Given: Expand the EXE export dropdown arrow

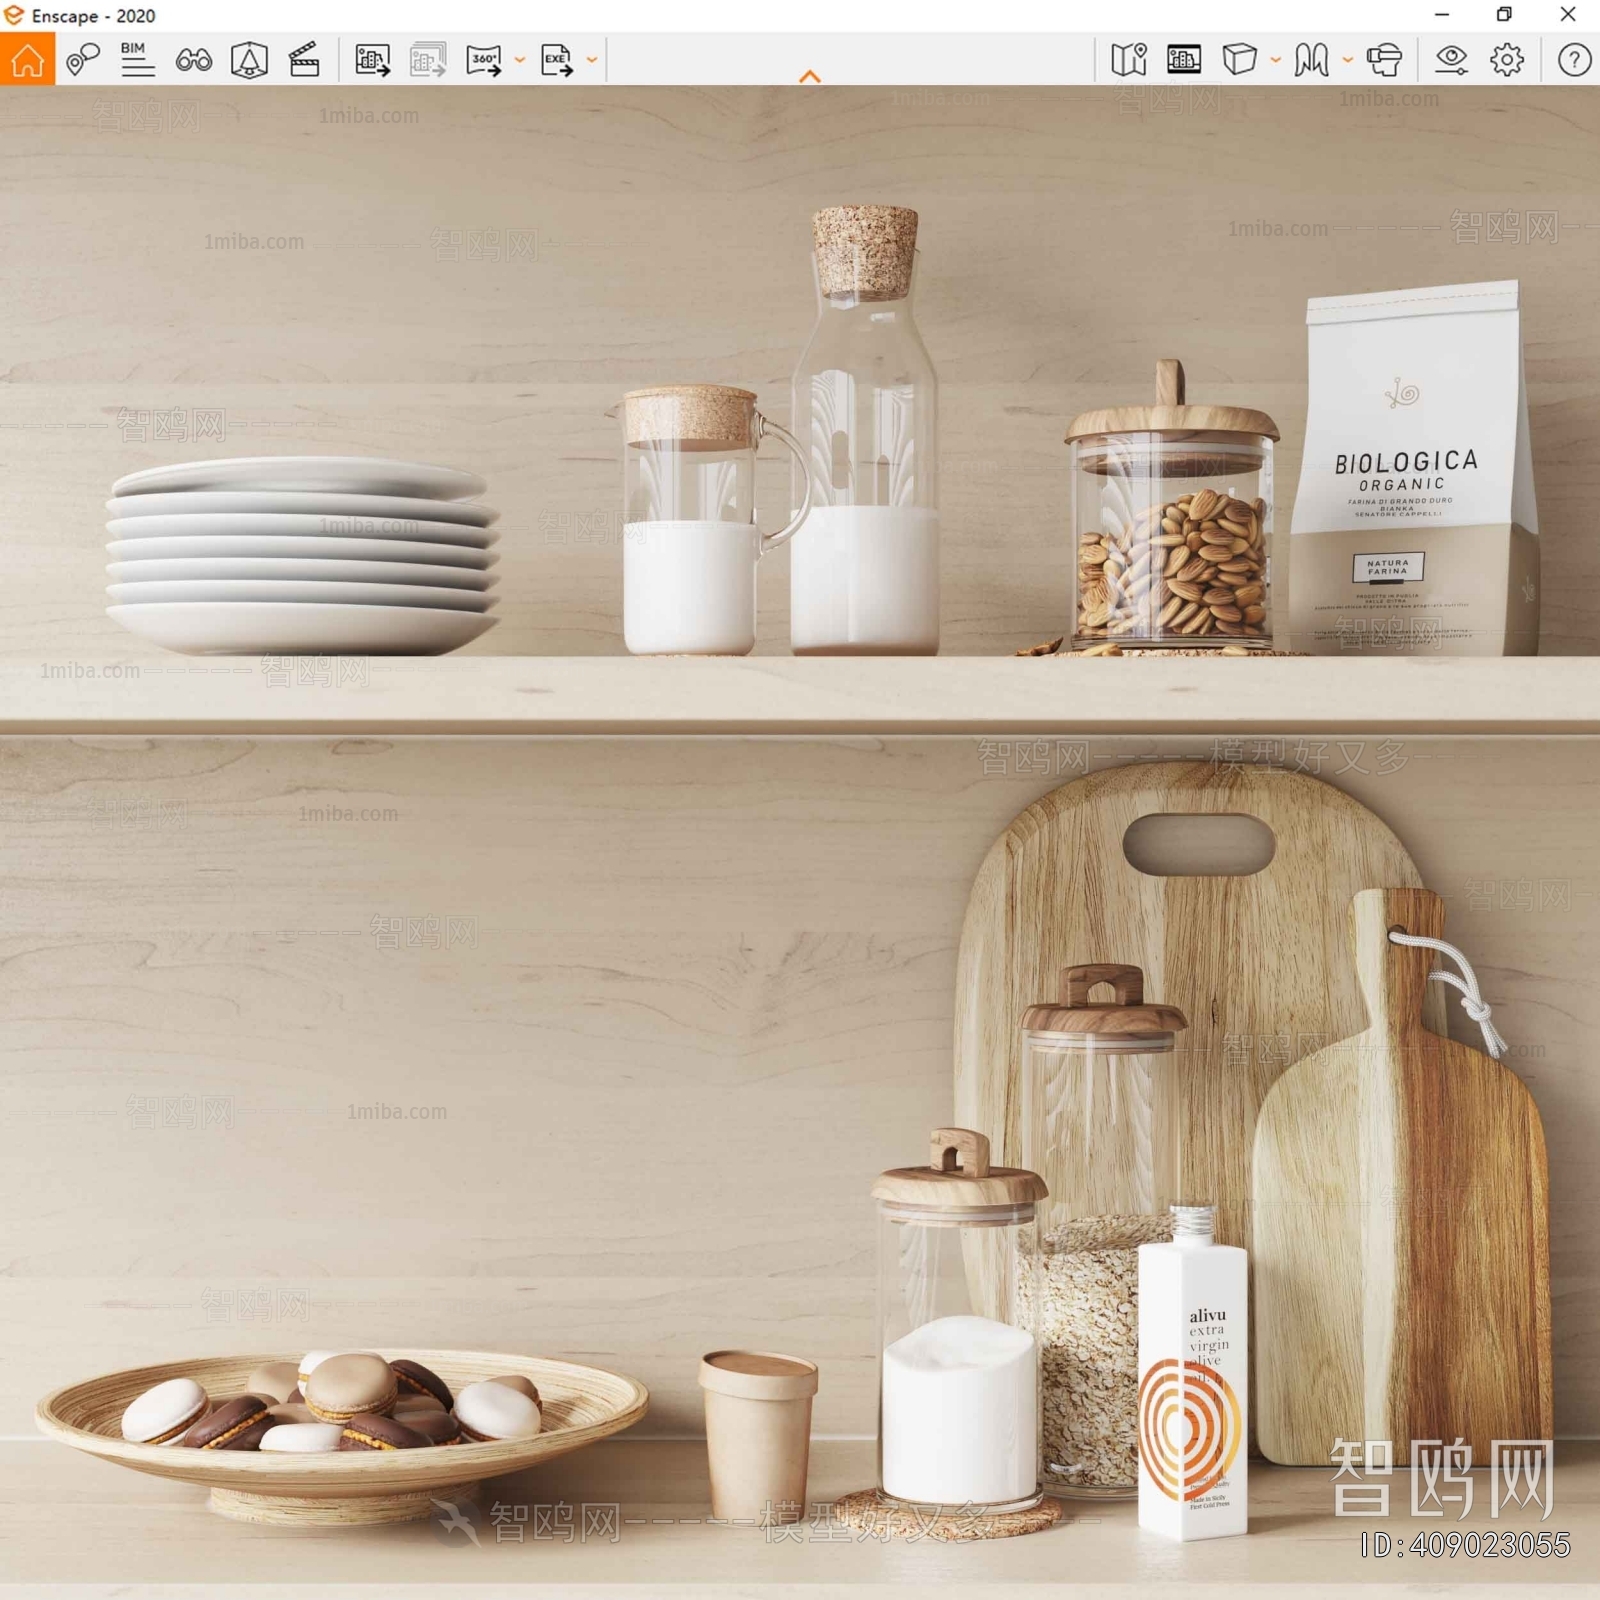Looking at the screenshot, I should (592, 60).
